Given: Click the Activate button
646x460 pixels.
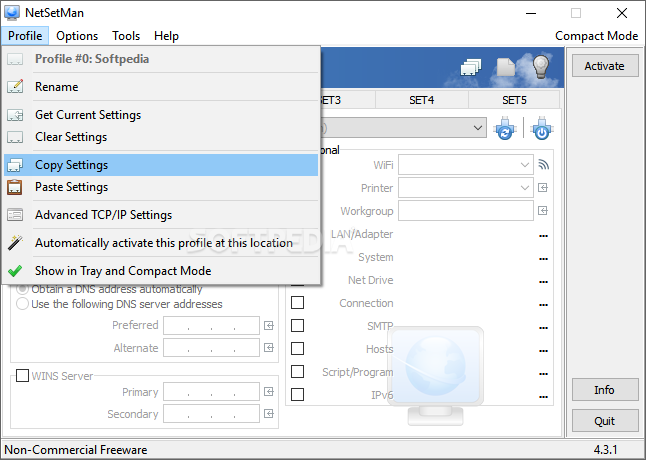Looking at the screenshot, I should coord(605,66).
